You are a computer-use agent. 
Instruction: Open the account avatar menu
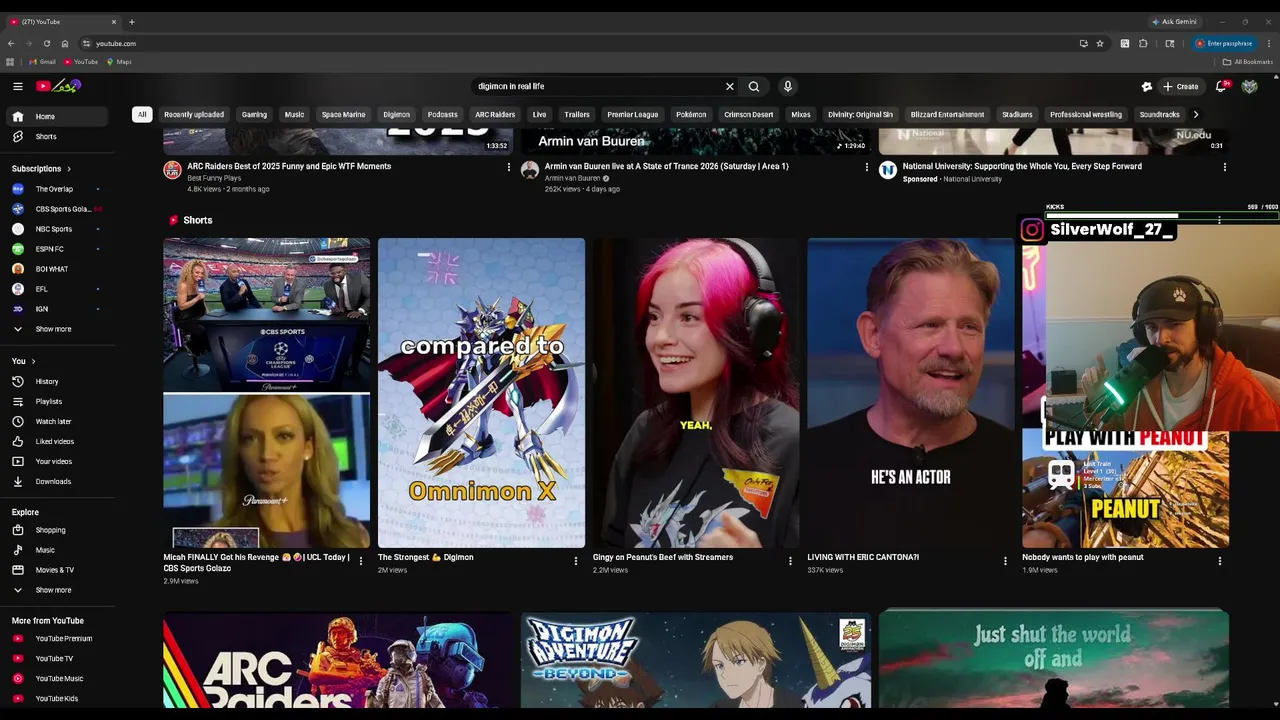point(1250,86)
